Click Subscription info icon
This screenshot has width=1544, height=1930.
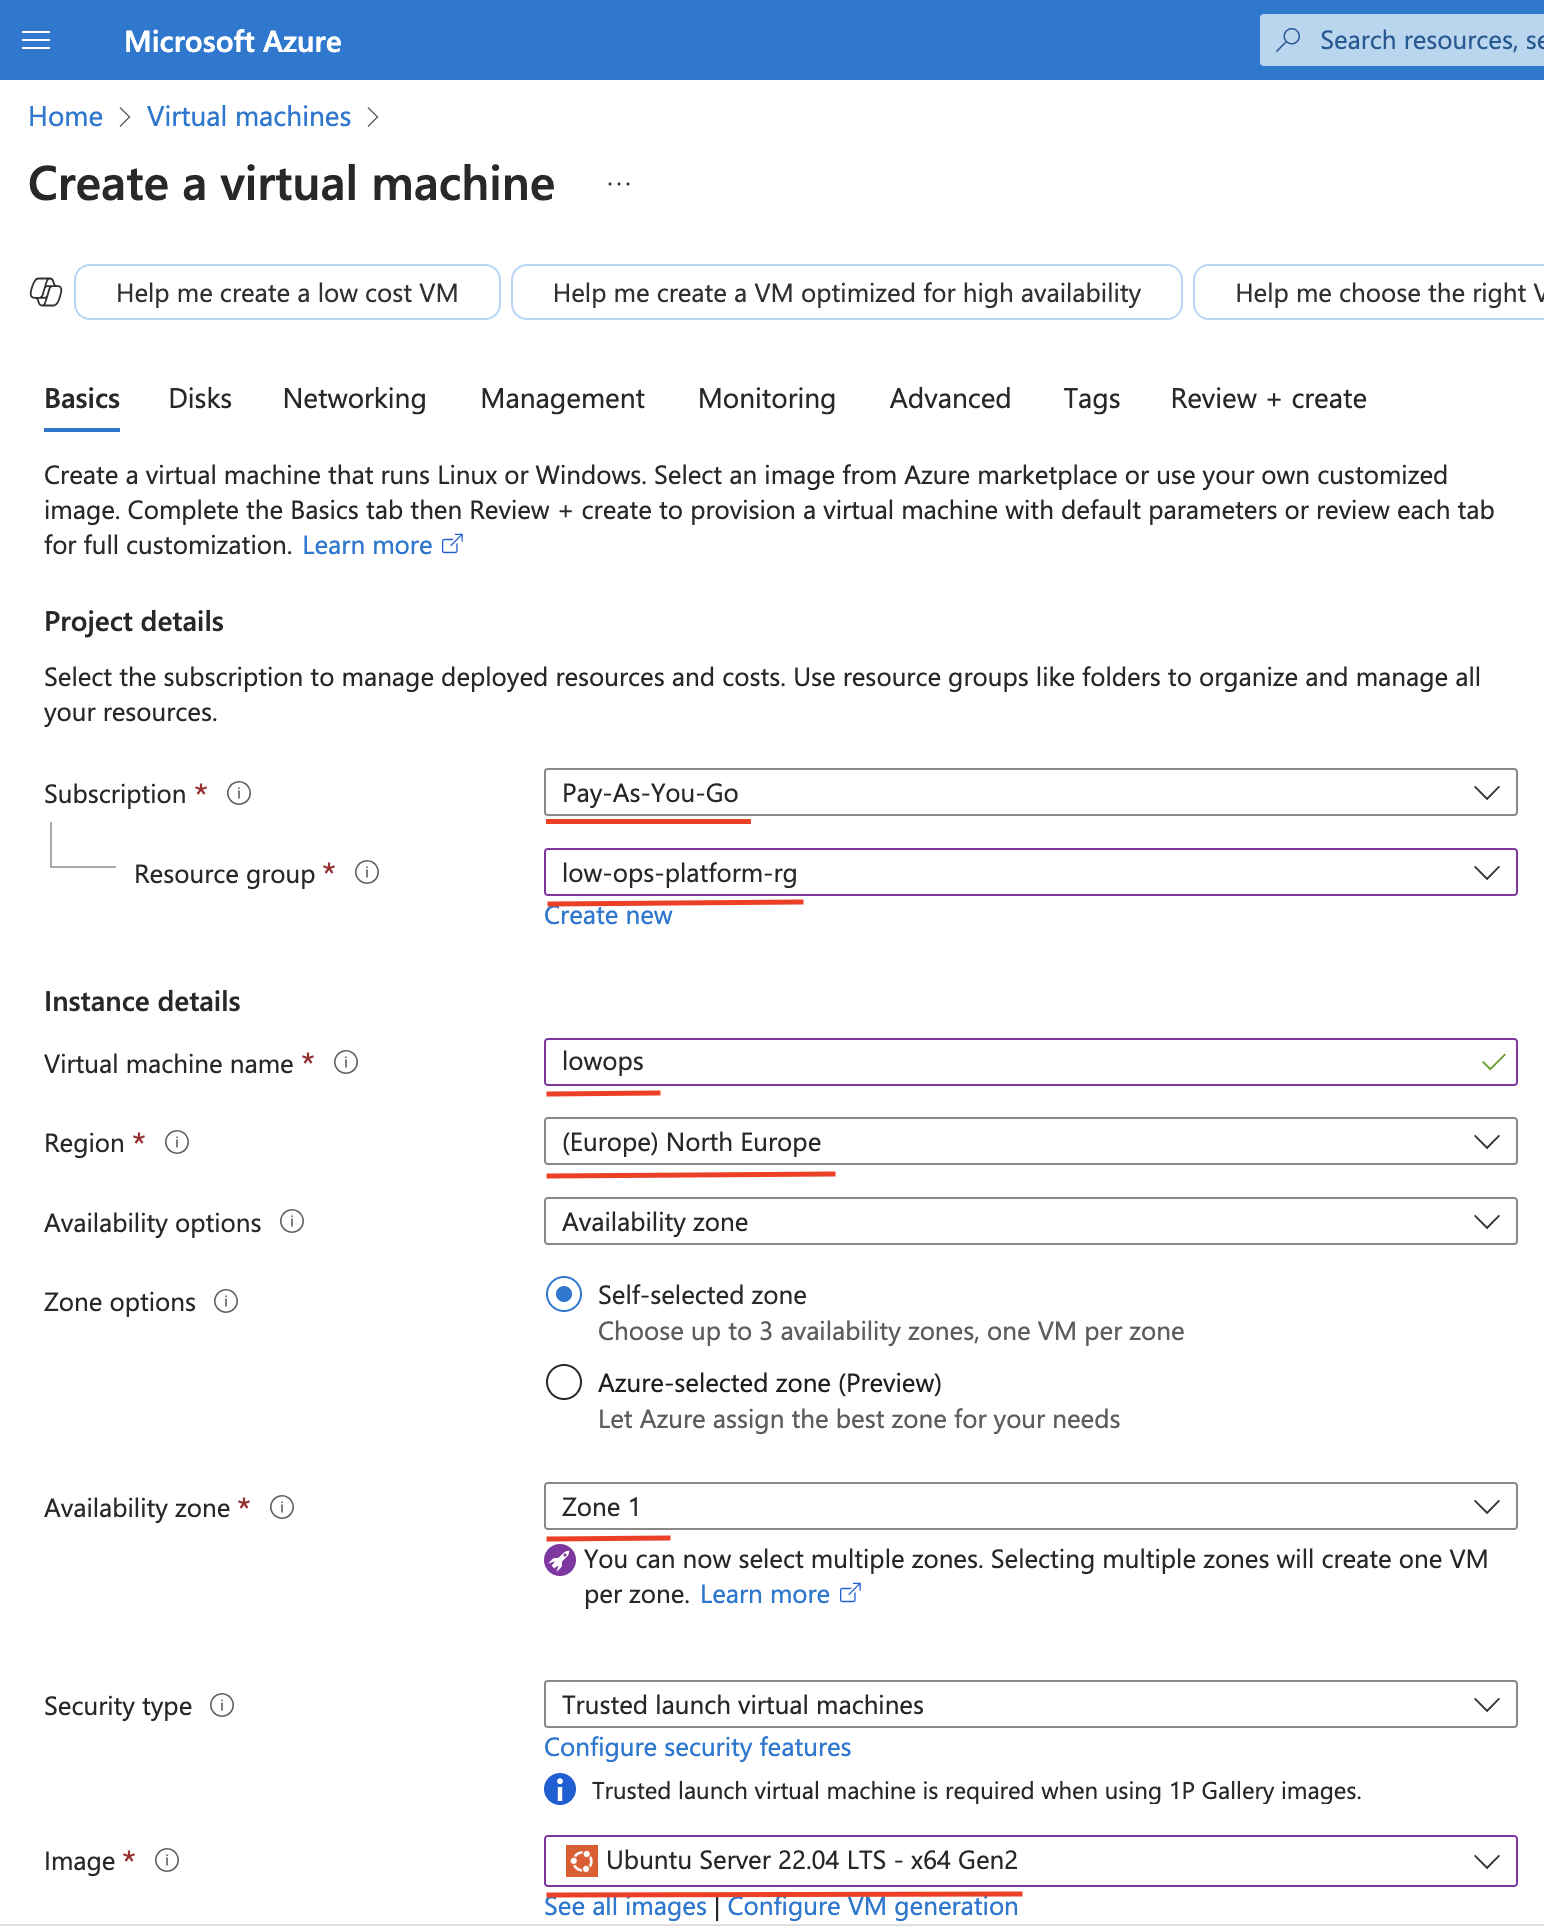pos(239,793)
